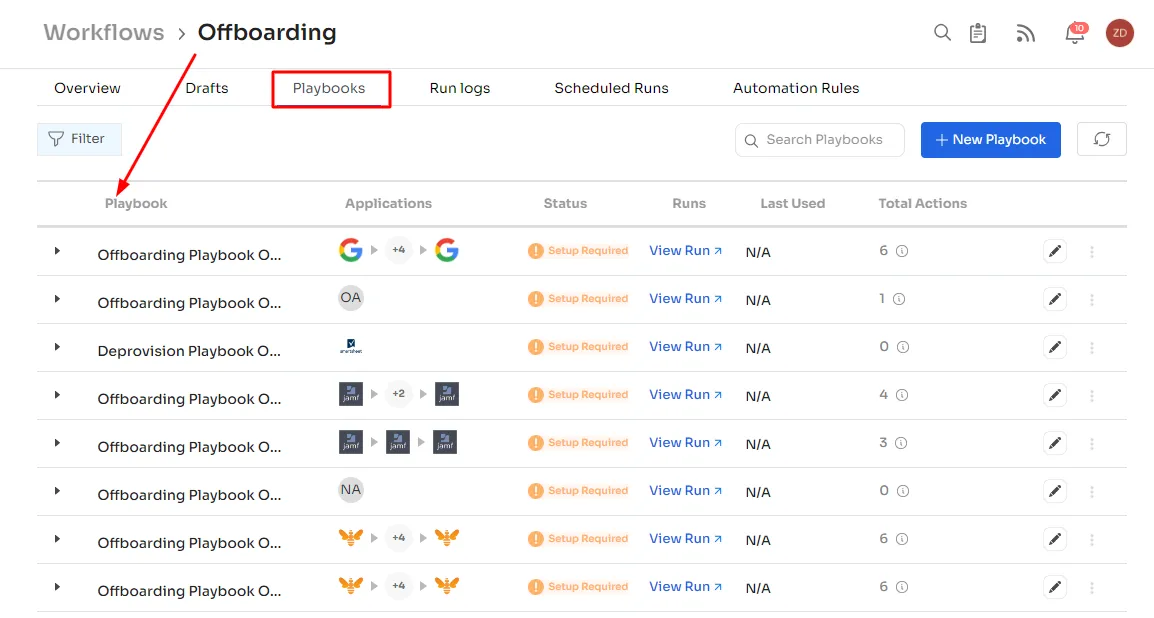The image size is (1154, 618).
Task: Click the Setup Required status for Deprovision Playbook
Action: tap(578, 347)
